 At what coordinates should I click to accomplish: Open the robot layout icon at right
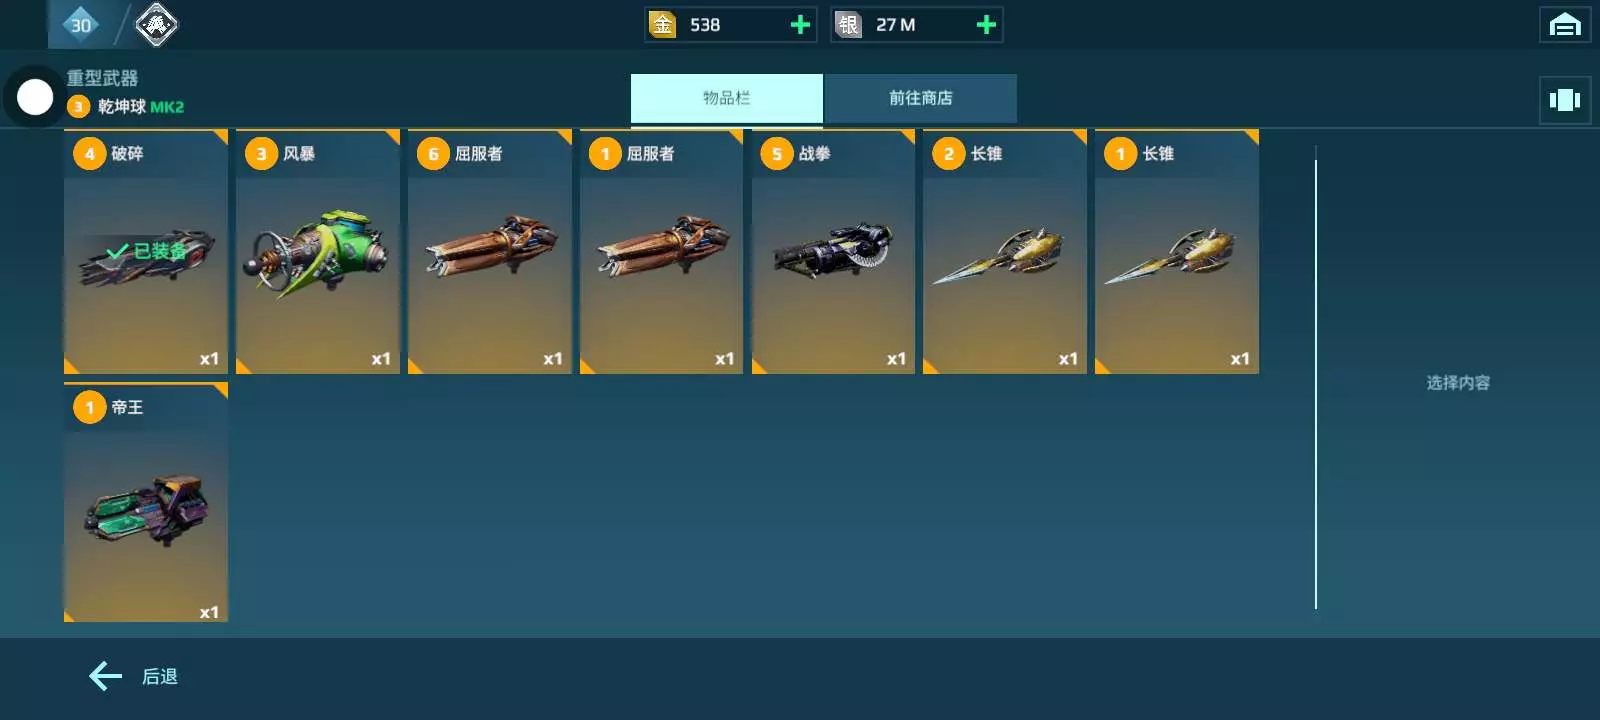point(1565,100)
